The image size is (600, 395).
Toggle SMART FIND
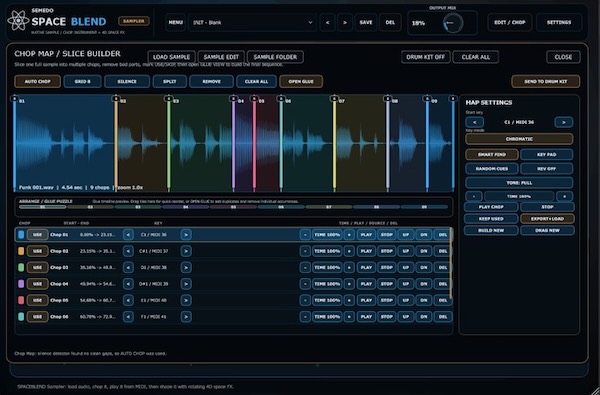[x=492, y=155]
